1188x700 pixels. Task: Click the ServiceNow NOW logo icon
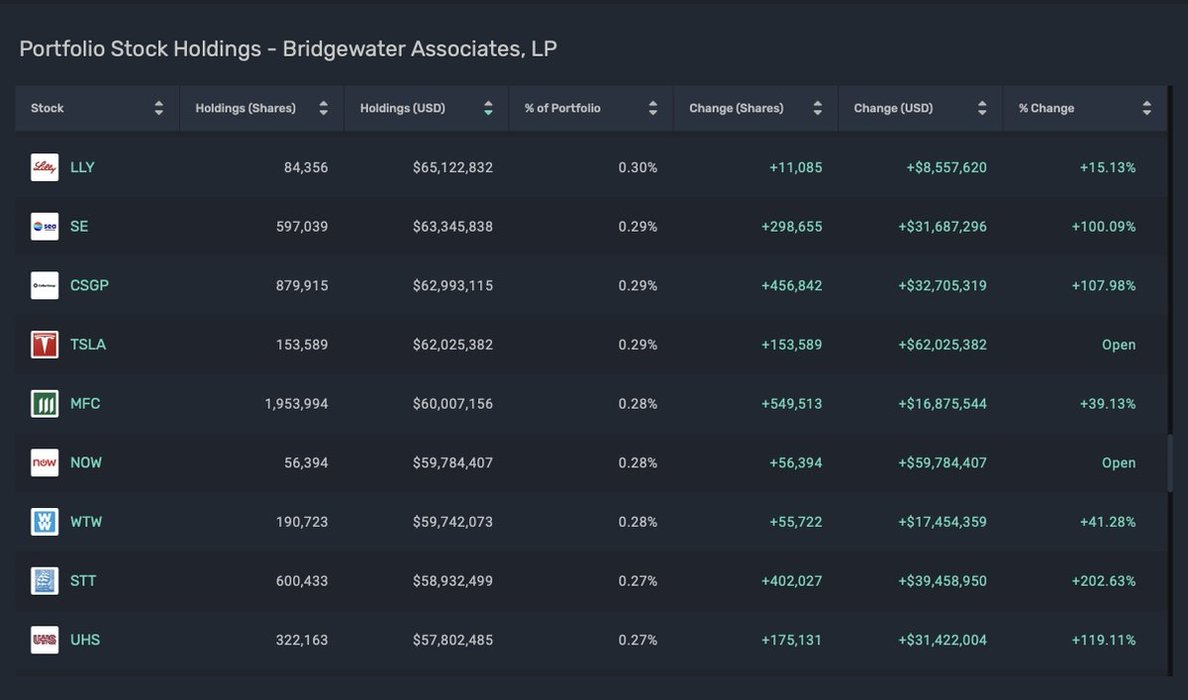pyautogui.click(x=45, y=463)
